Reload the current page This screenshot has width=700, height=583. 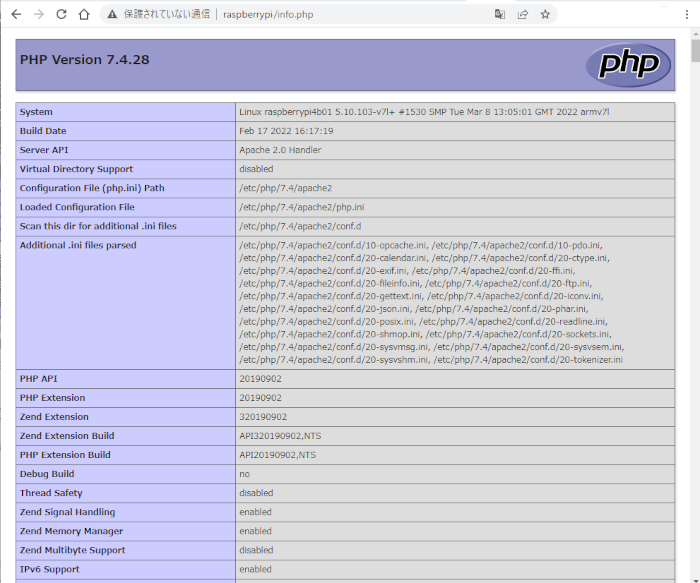[x=62, y=15]
